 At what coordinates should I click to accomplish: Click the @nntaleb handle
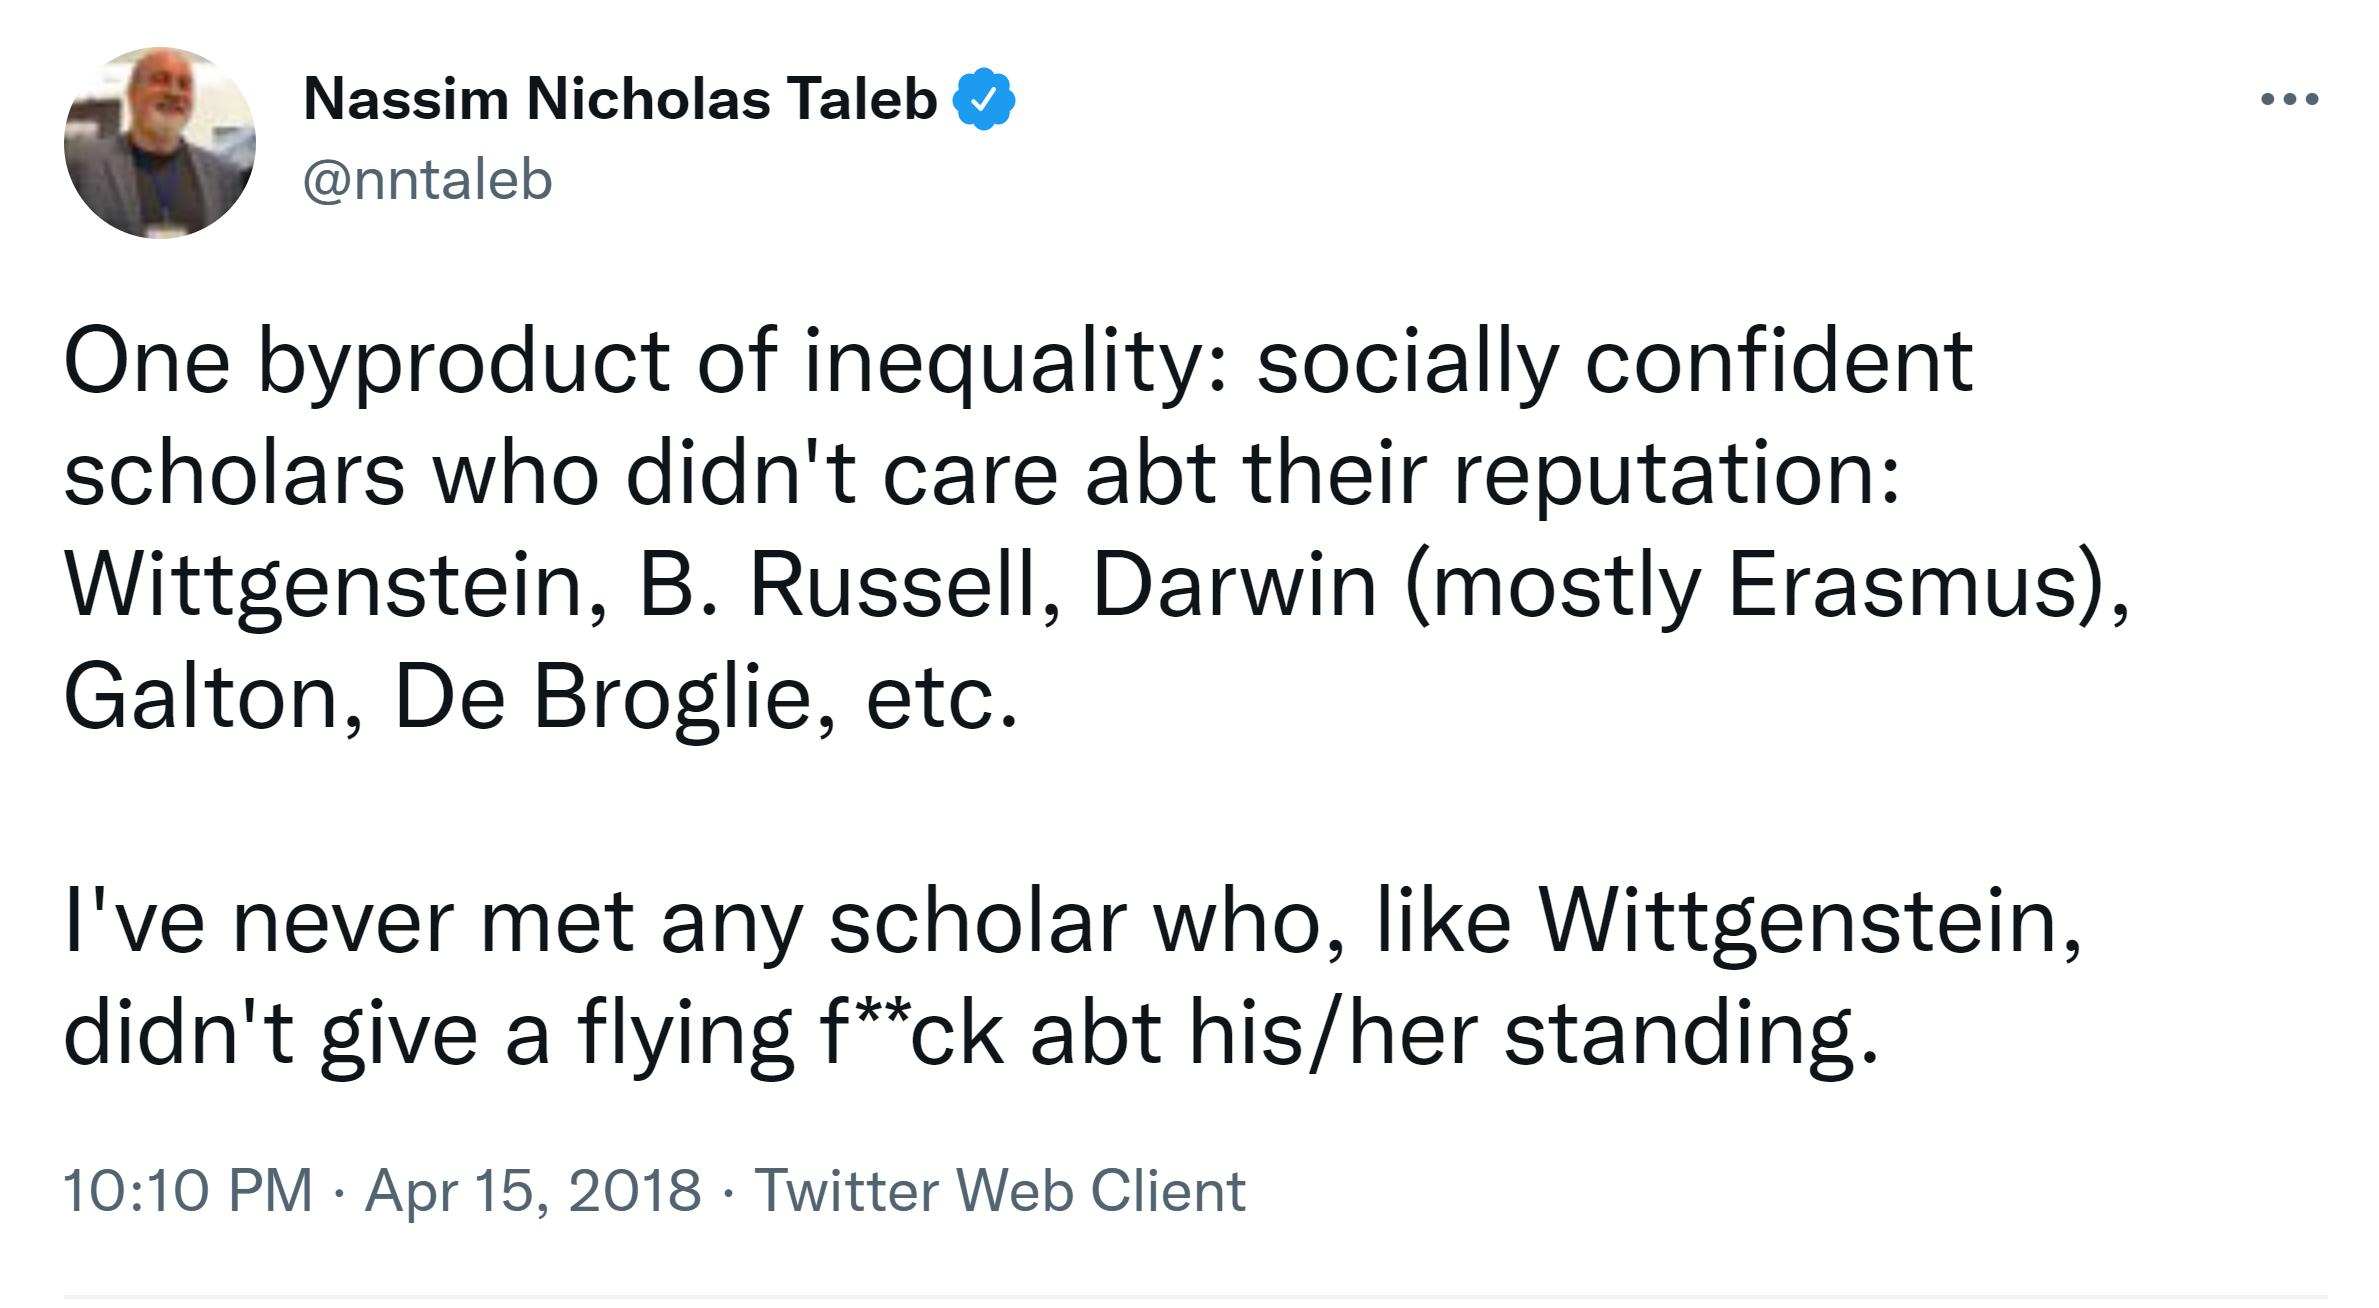(427, 180)
